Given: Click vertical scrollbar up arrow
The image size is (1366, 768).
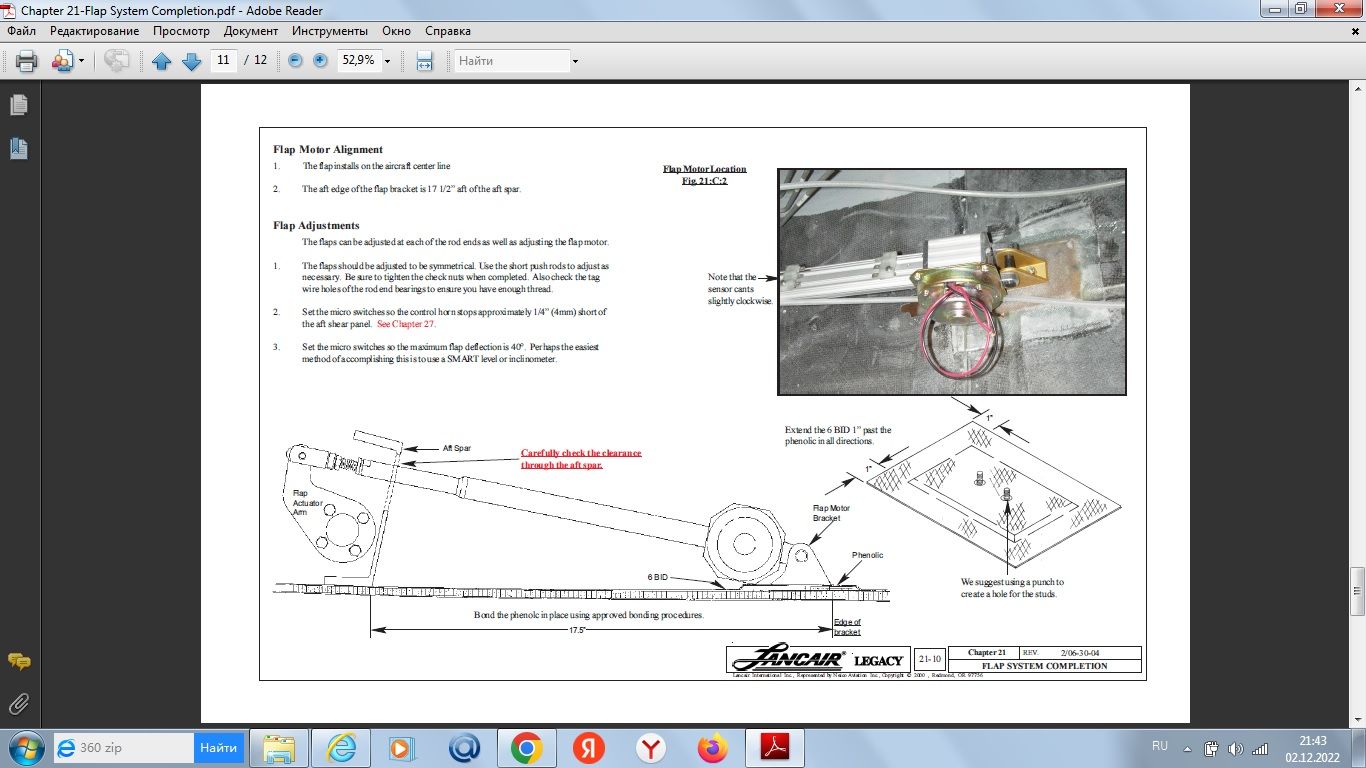Looking at the screenshot, I should pyautogui.click(x=1357, y=89).
